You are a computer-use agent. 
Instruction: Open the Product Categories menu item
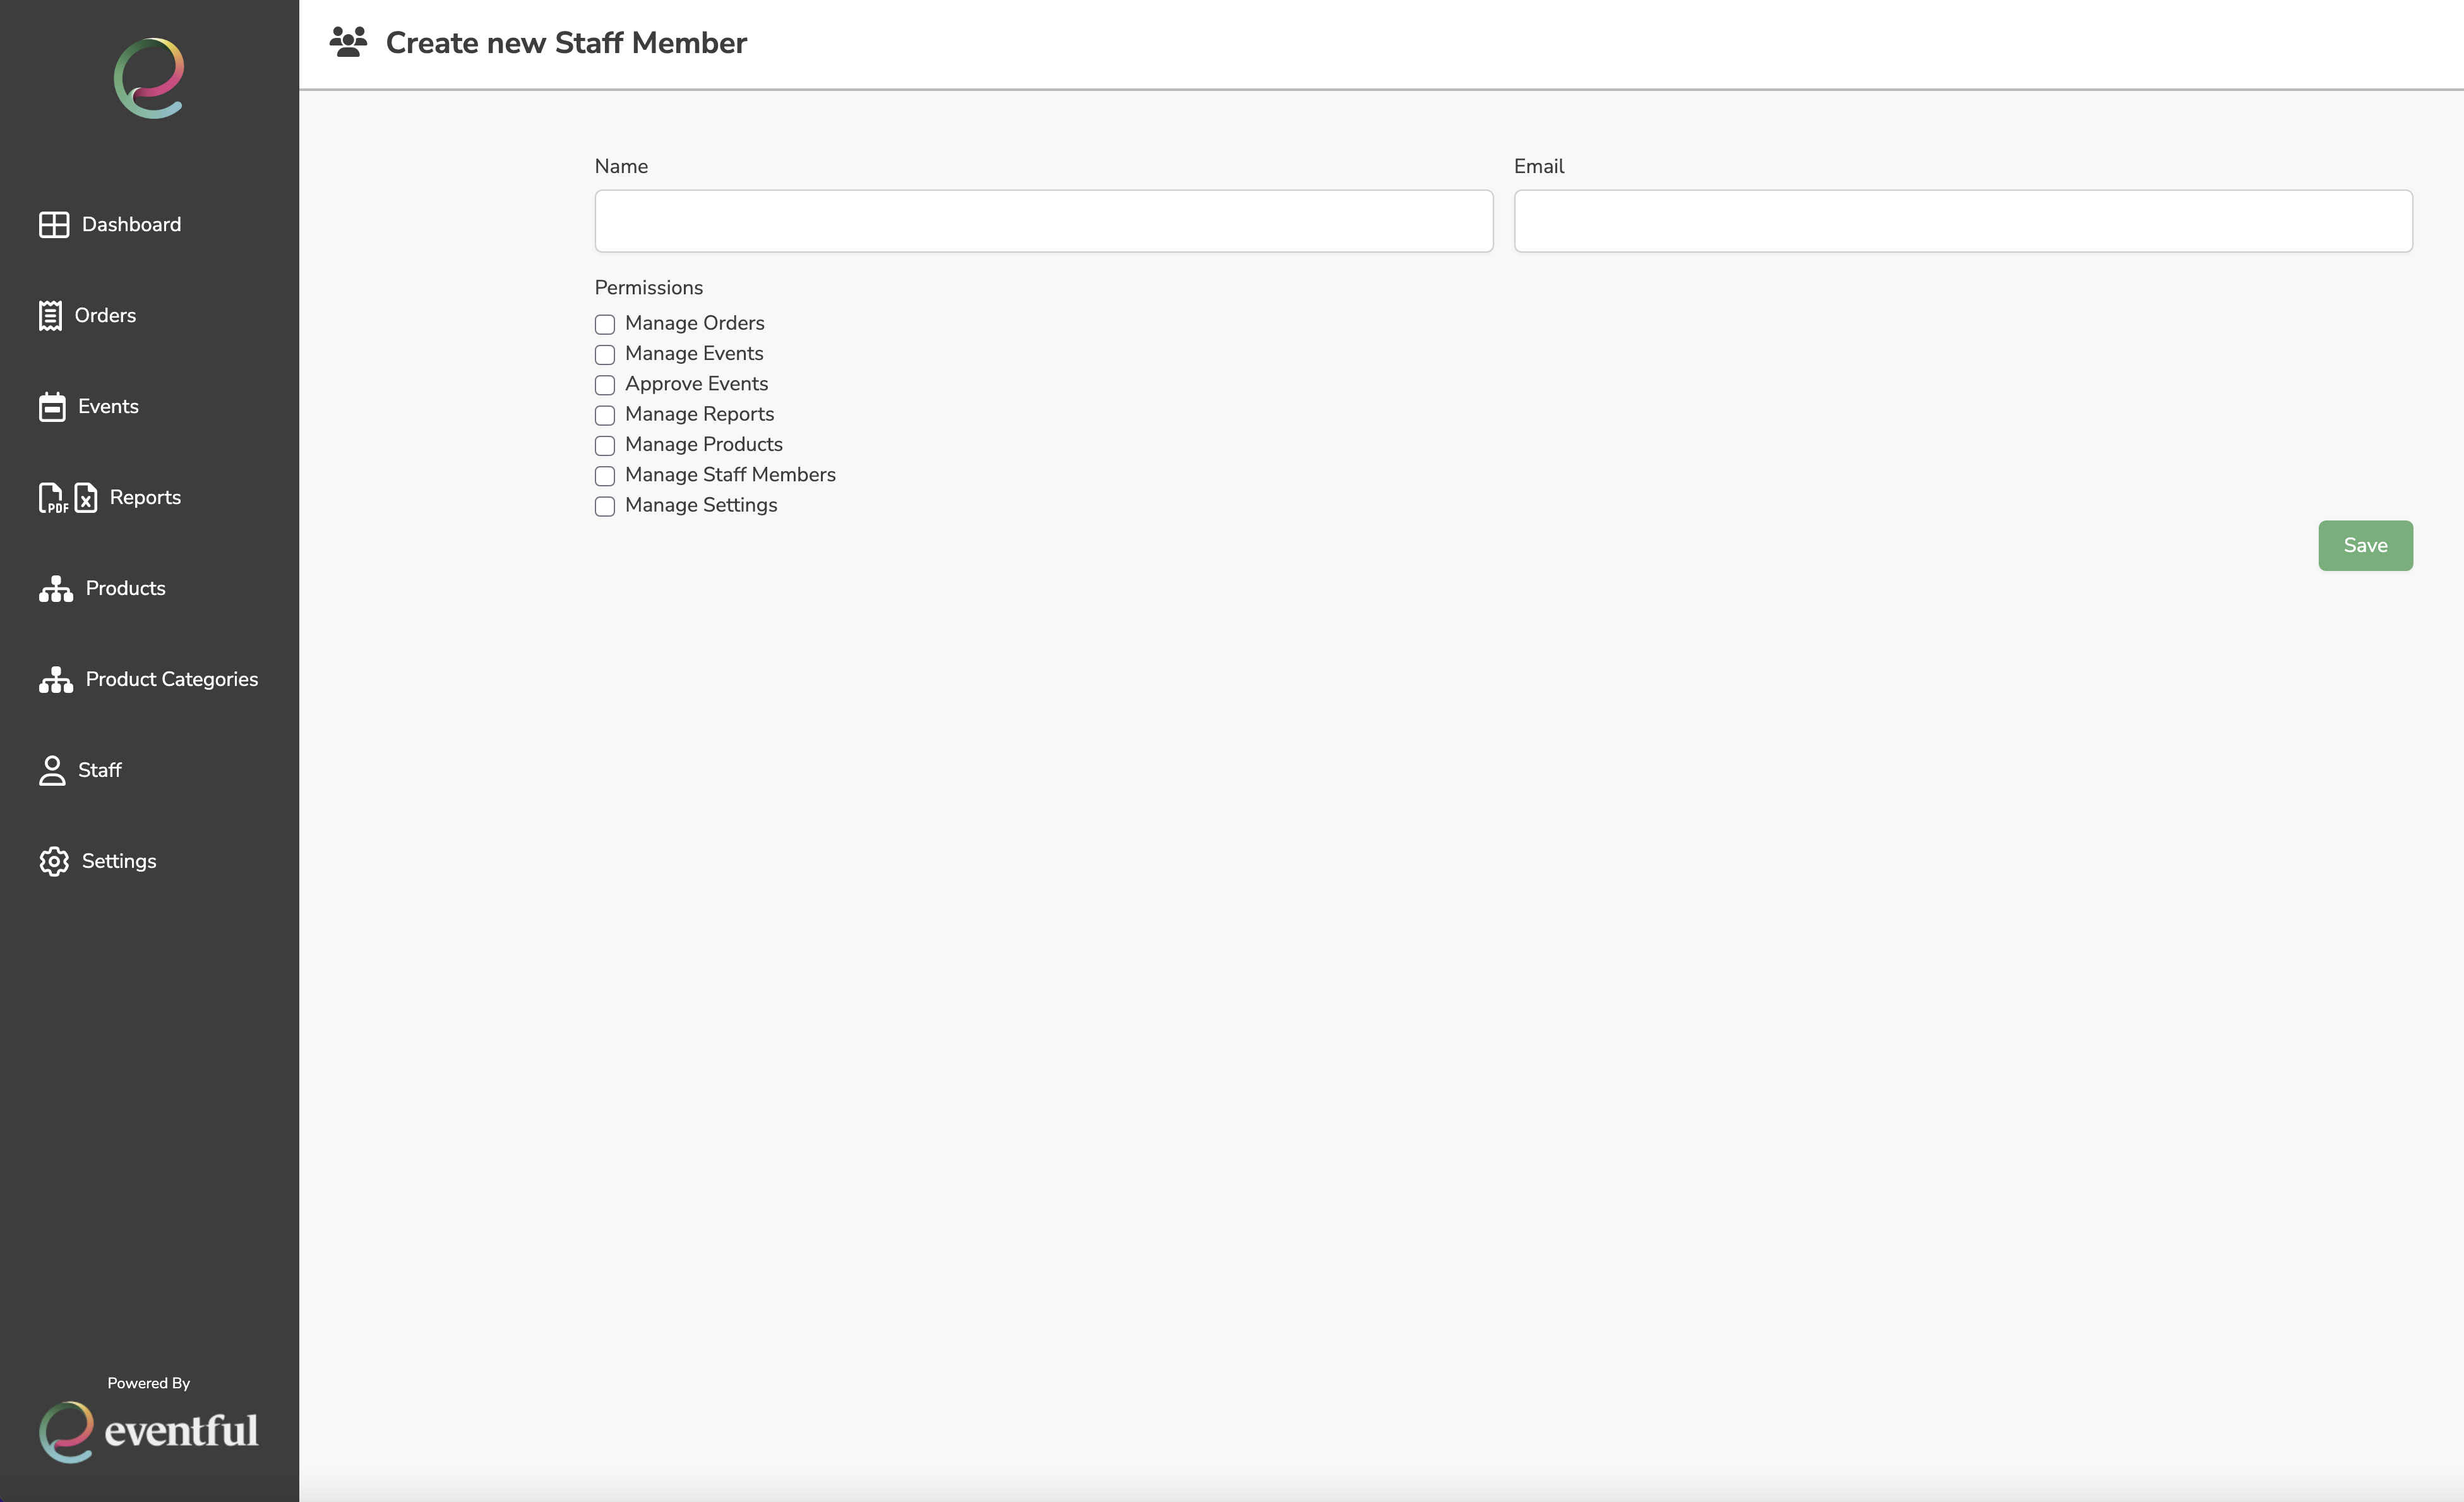coord(171,680)
